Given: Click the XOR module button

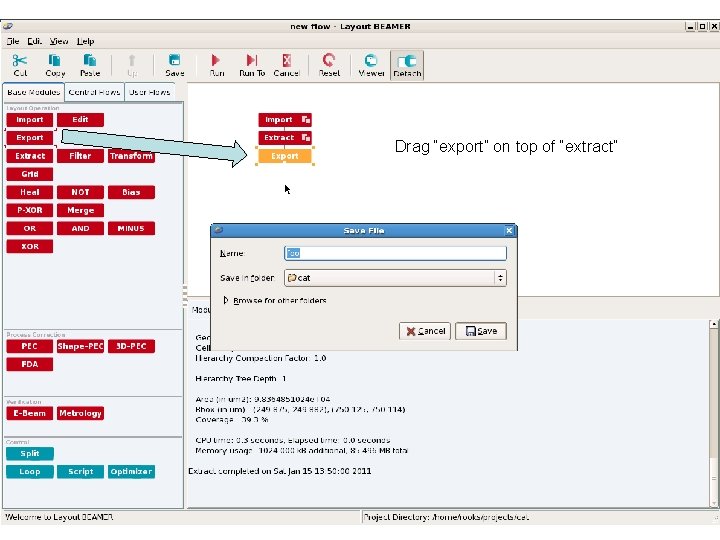Looking at the screenshot, I should pyautogui.click(x=30, y=247).
